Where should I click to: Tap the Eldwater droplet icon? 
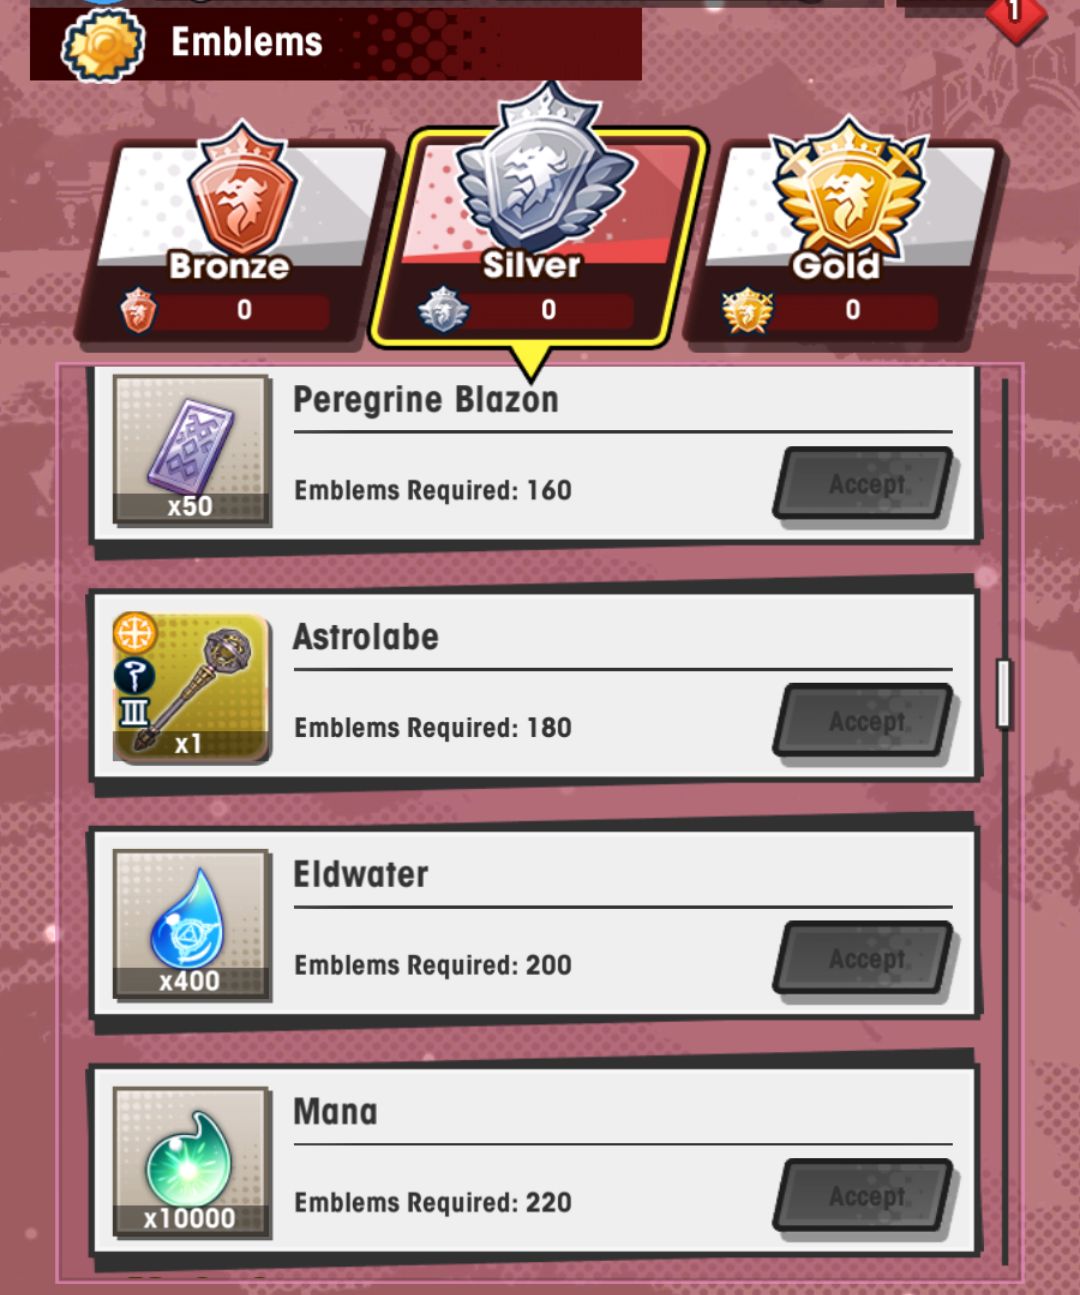(191, 925)
